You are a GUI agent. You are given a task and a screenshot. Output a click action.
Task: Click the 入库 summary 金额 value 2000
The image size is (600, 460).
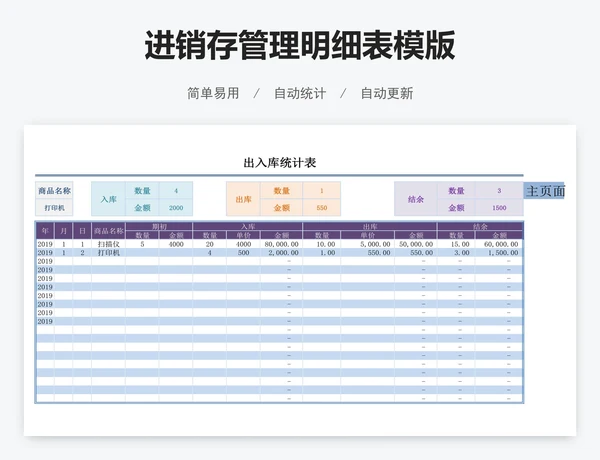coord(176,208)
